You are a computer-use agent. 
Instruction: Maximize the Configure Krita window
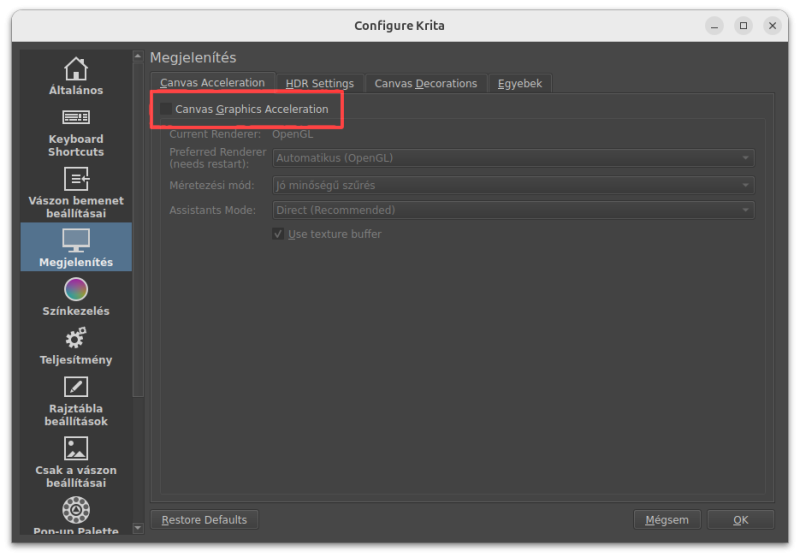click(x=743, y=26)
